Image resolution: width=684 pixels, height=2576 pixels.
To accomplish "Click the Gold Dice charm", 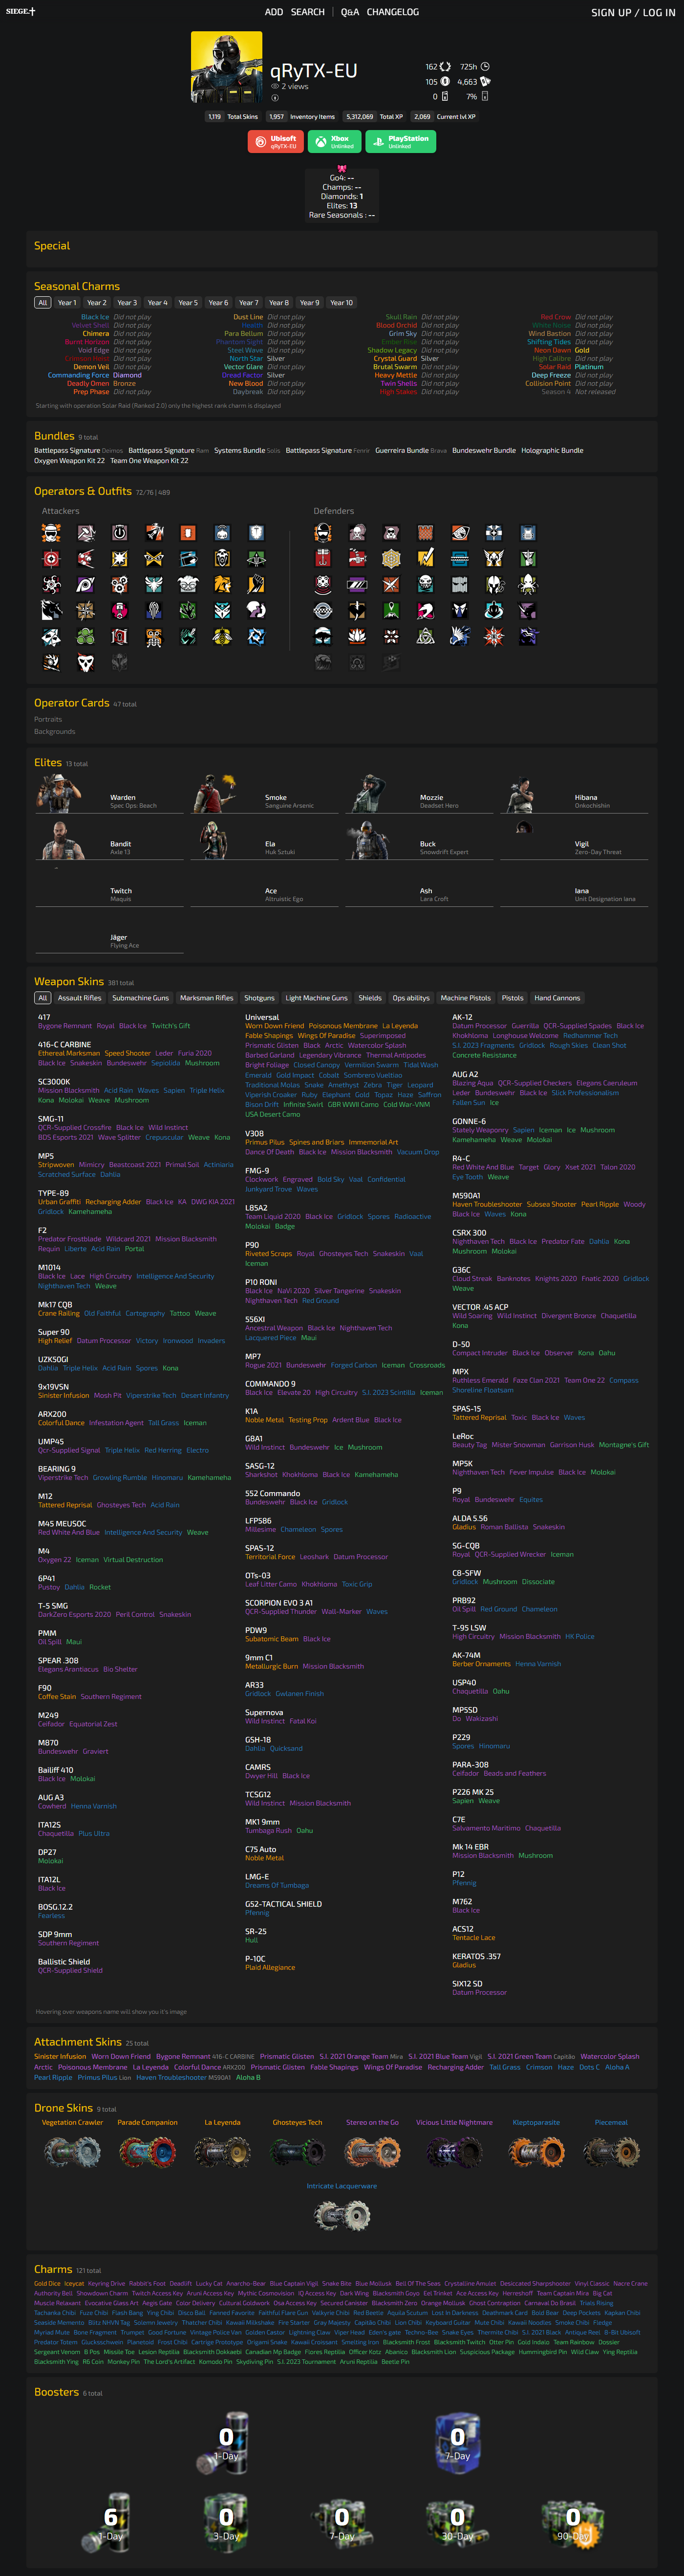I will [47, 2284].
